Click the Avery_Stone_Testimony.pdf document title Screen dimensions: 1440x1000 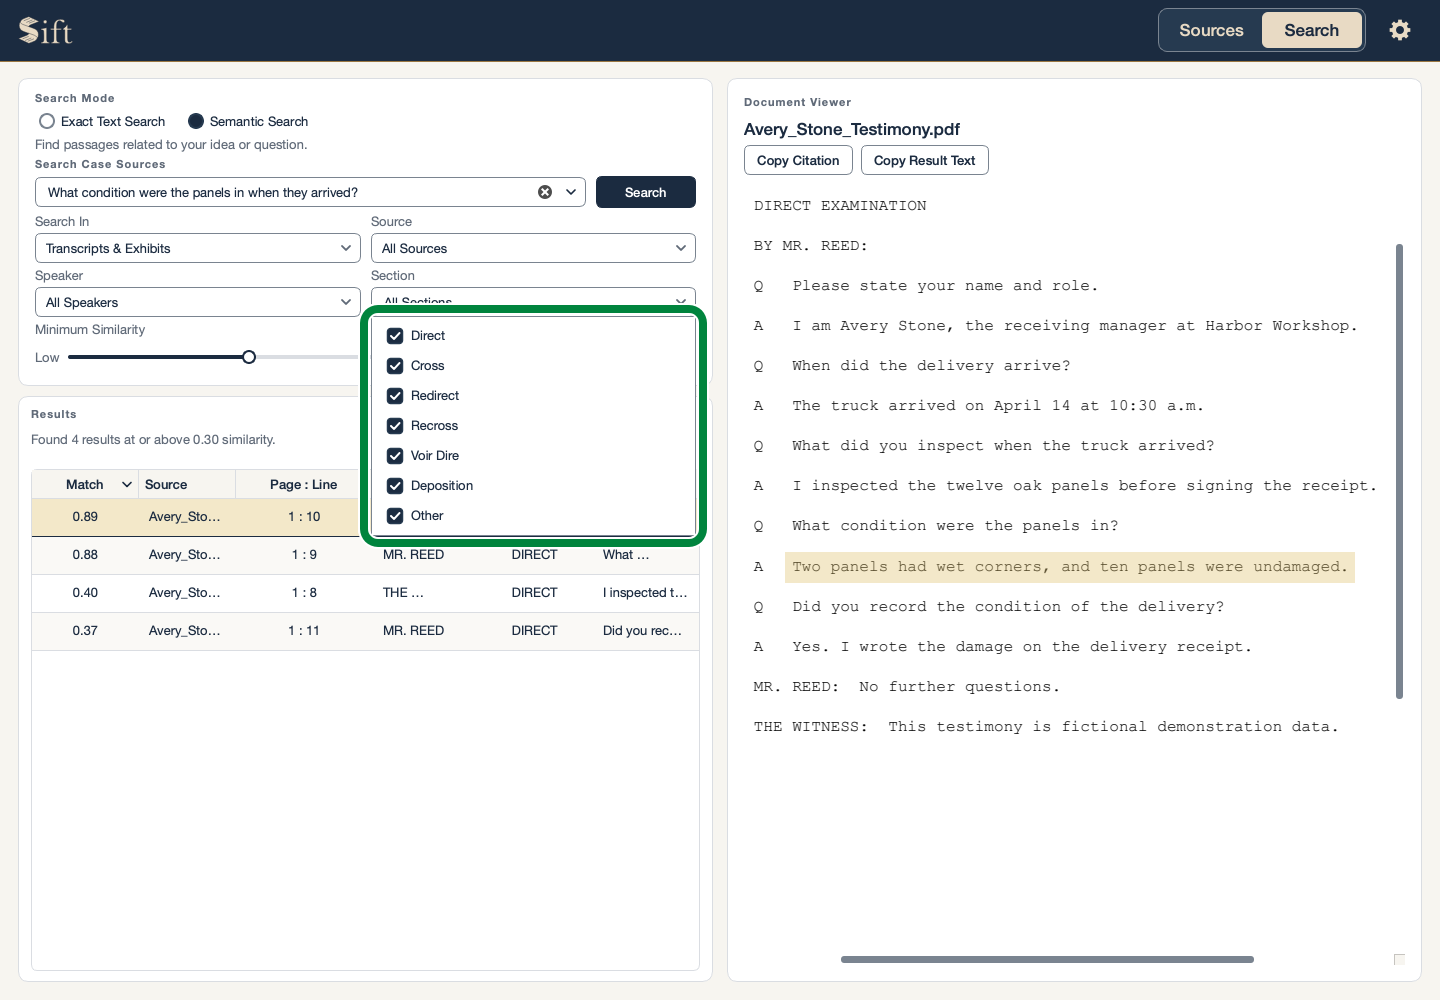[x=852, y=129]
